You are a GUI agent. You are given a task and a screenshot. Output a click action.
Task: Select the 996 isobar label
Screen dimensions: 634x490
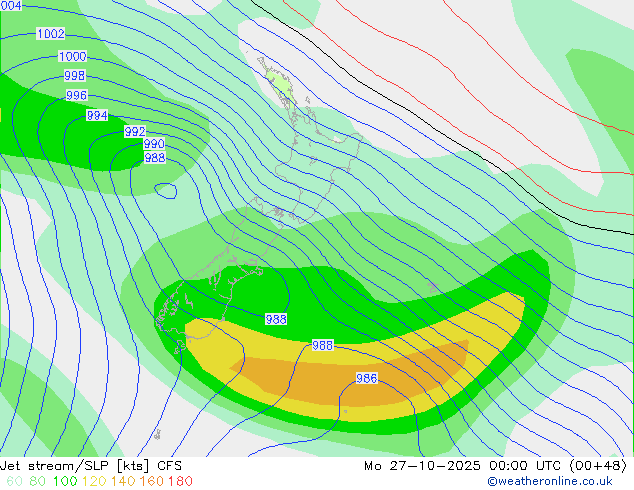[x=76, y=95]
